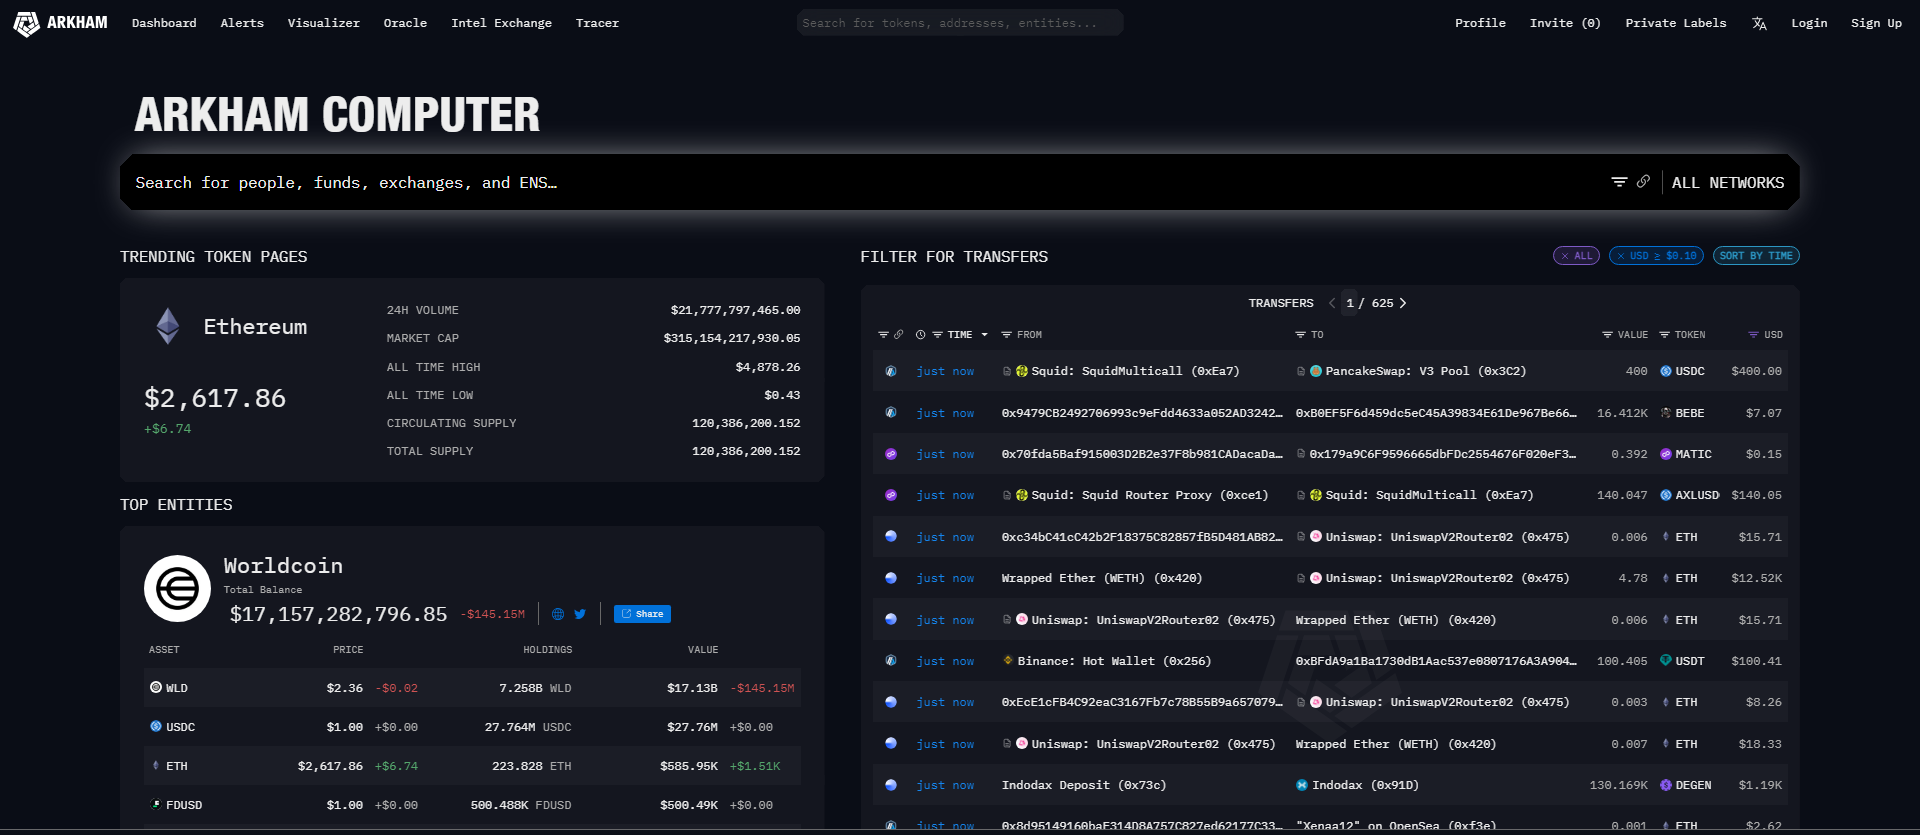
Task: Click the filter icon next to USD column
Action: (1753, 335)
